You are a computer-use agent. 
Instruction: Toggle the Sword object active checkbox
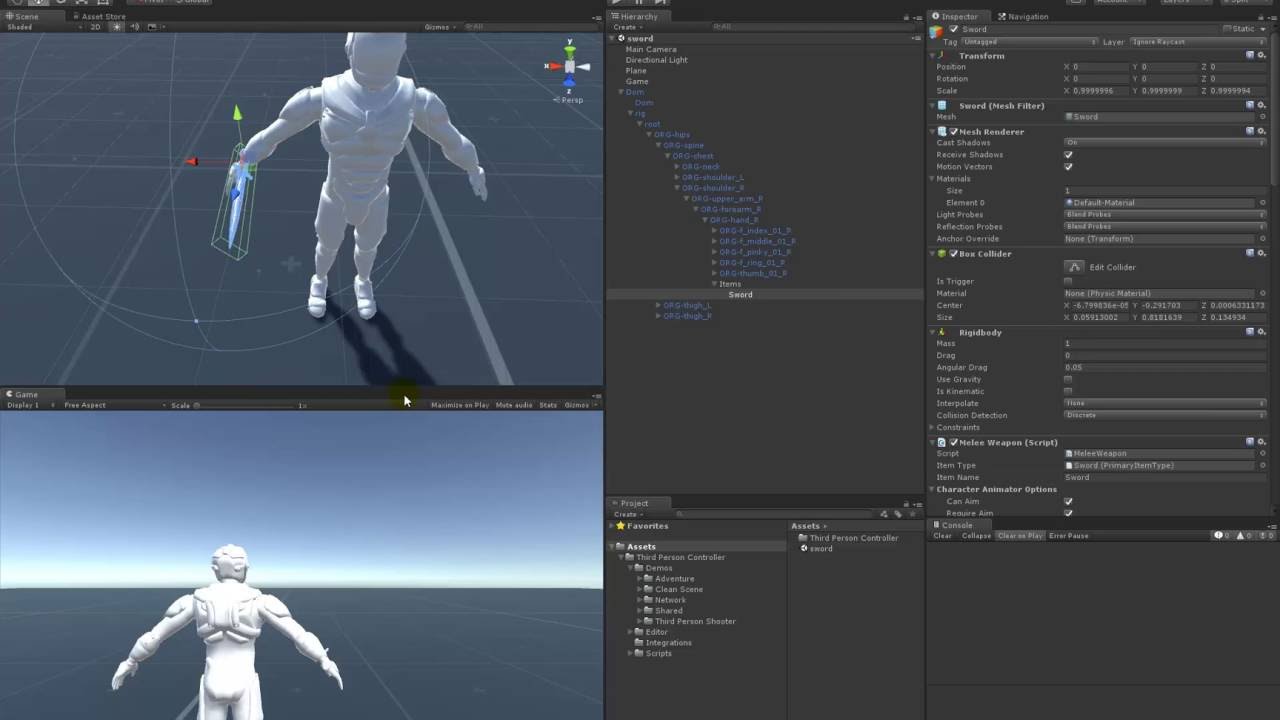coord(954,29)
